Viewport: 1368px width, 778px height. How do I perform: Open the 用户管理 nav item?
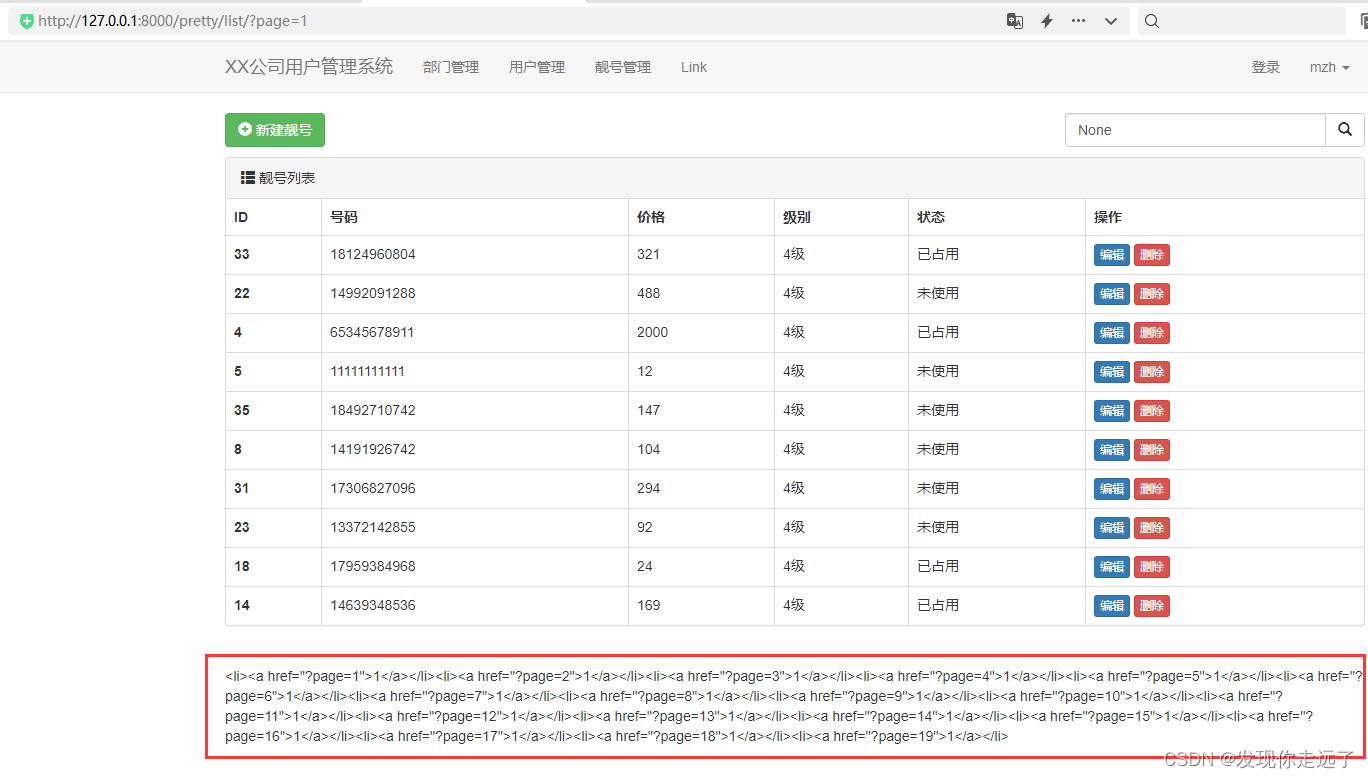[x=537, y=67]
